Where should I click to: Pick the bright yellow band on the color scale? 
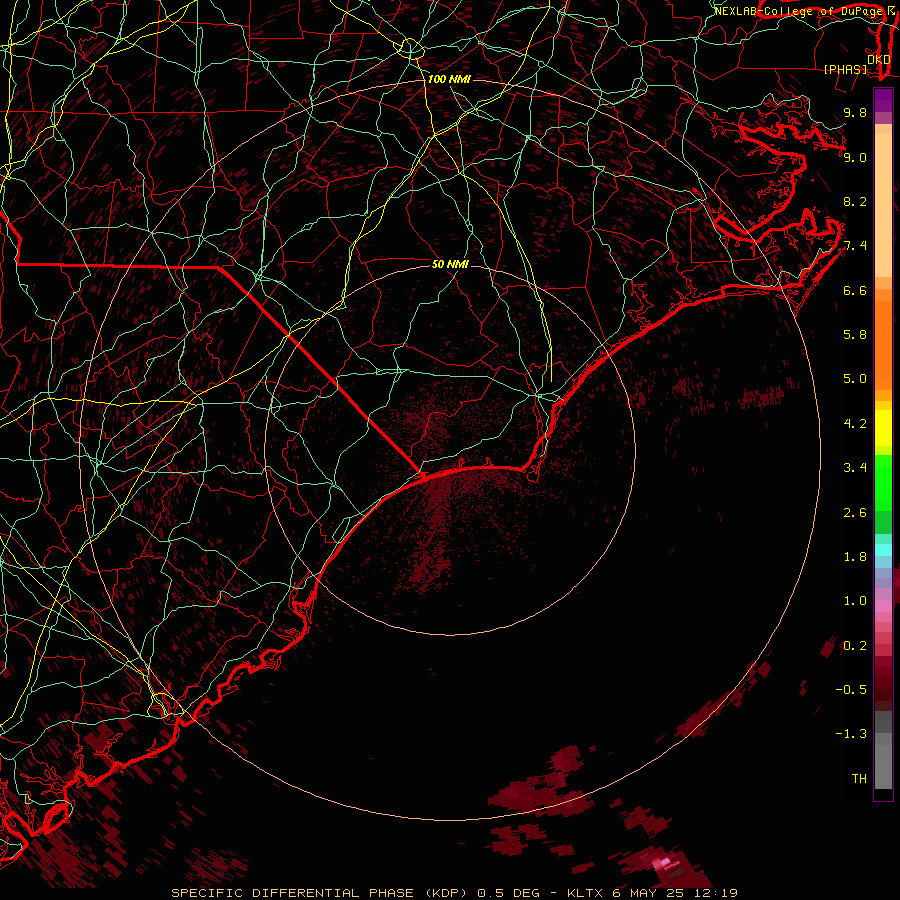pos(883,428)
